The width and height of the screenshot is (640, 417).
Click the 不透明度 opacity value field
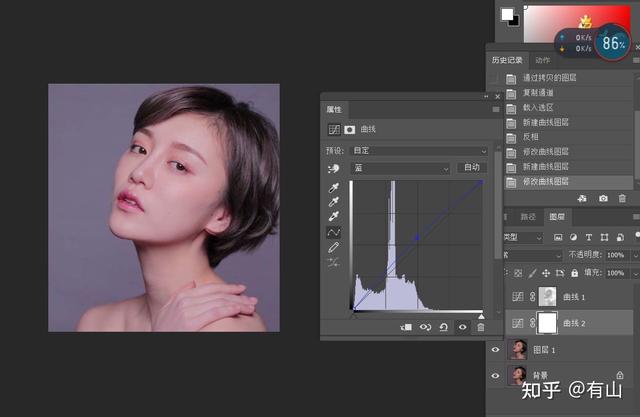(x=617, y=255)
